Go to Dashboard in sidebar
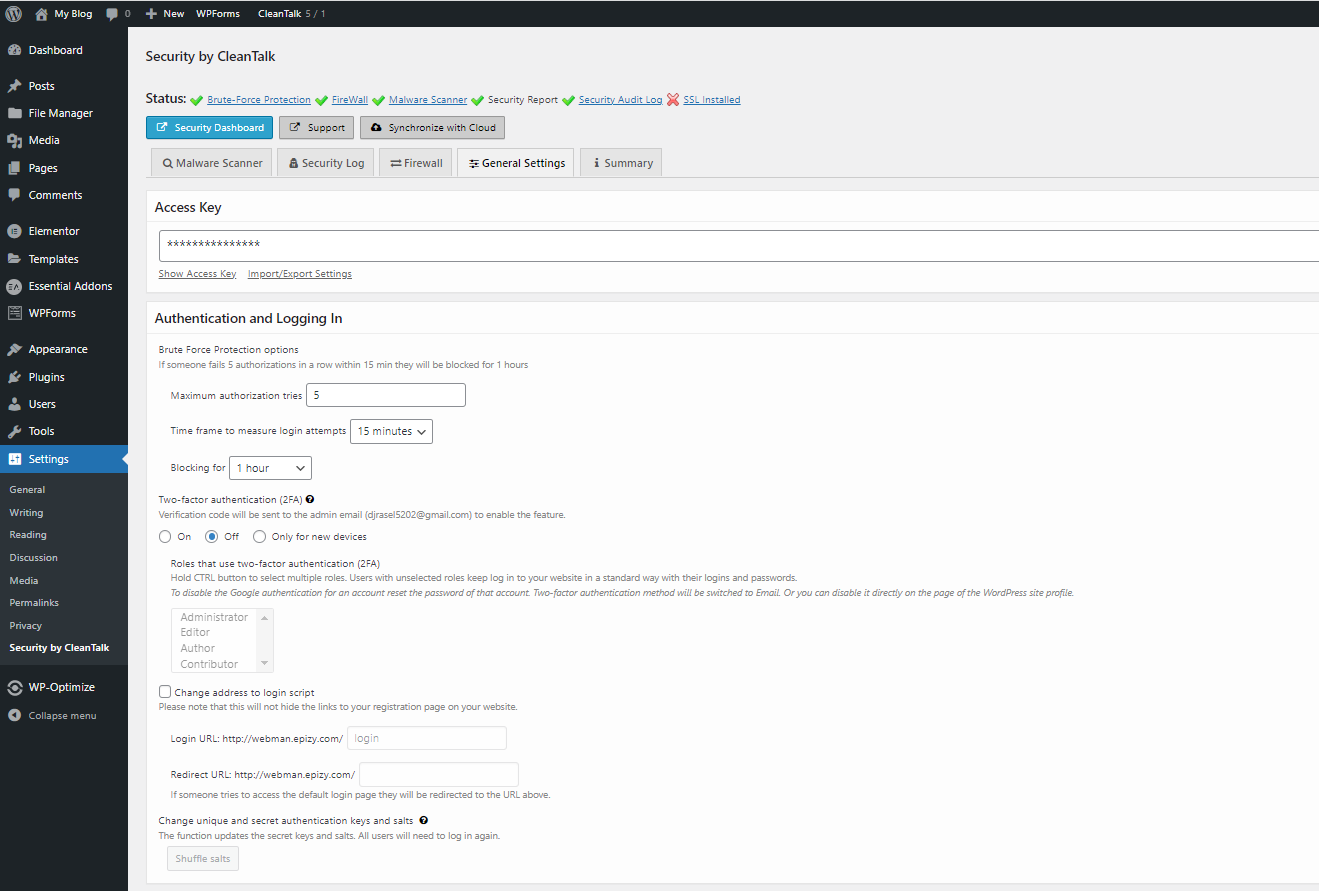 (55, 50)
